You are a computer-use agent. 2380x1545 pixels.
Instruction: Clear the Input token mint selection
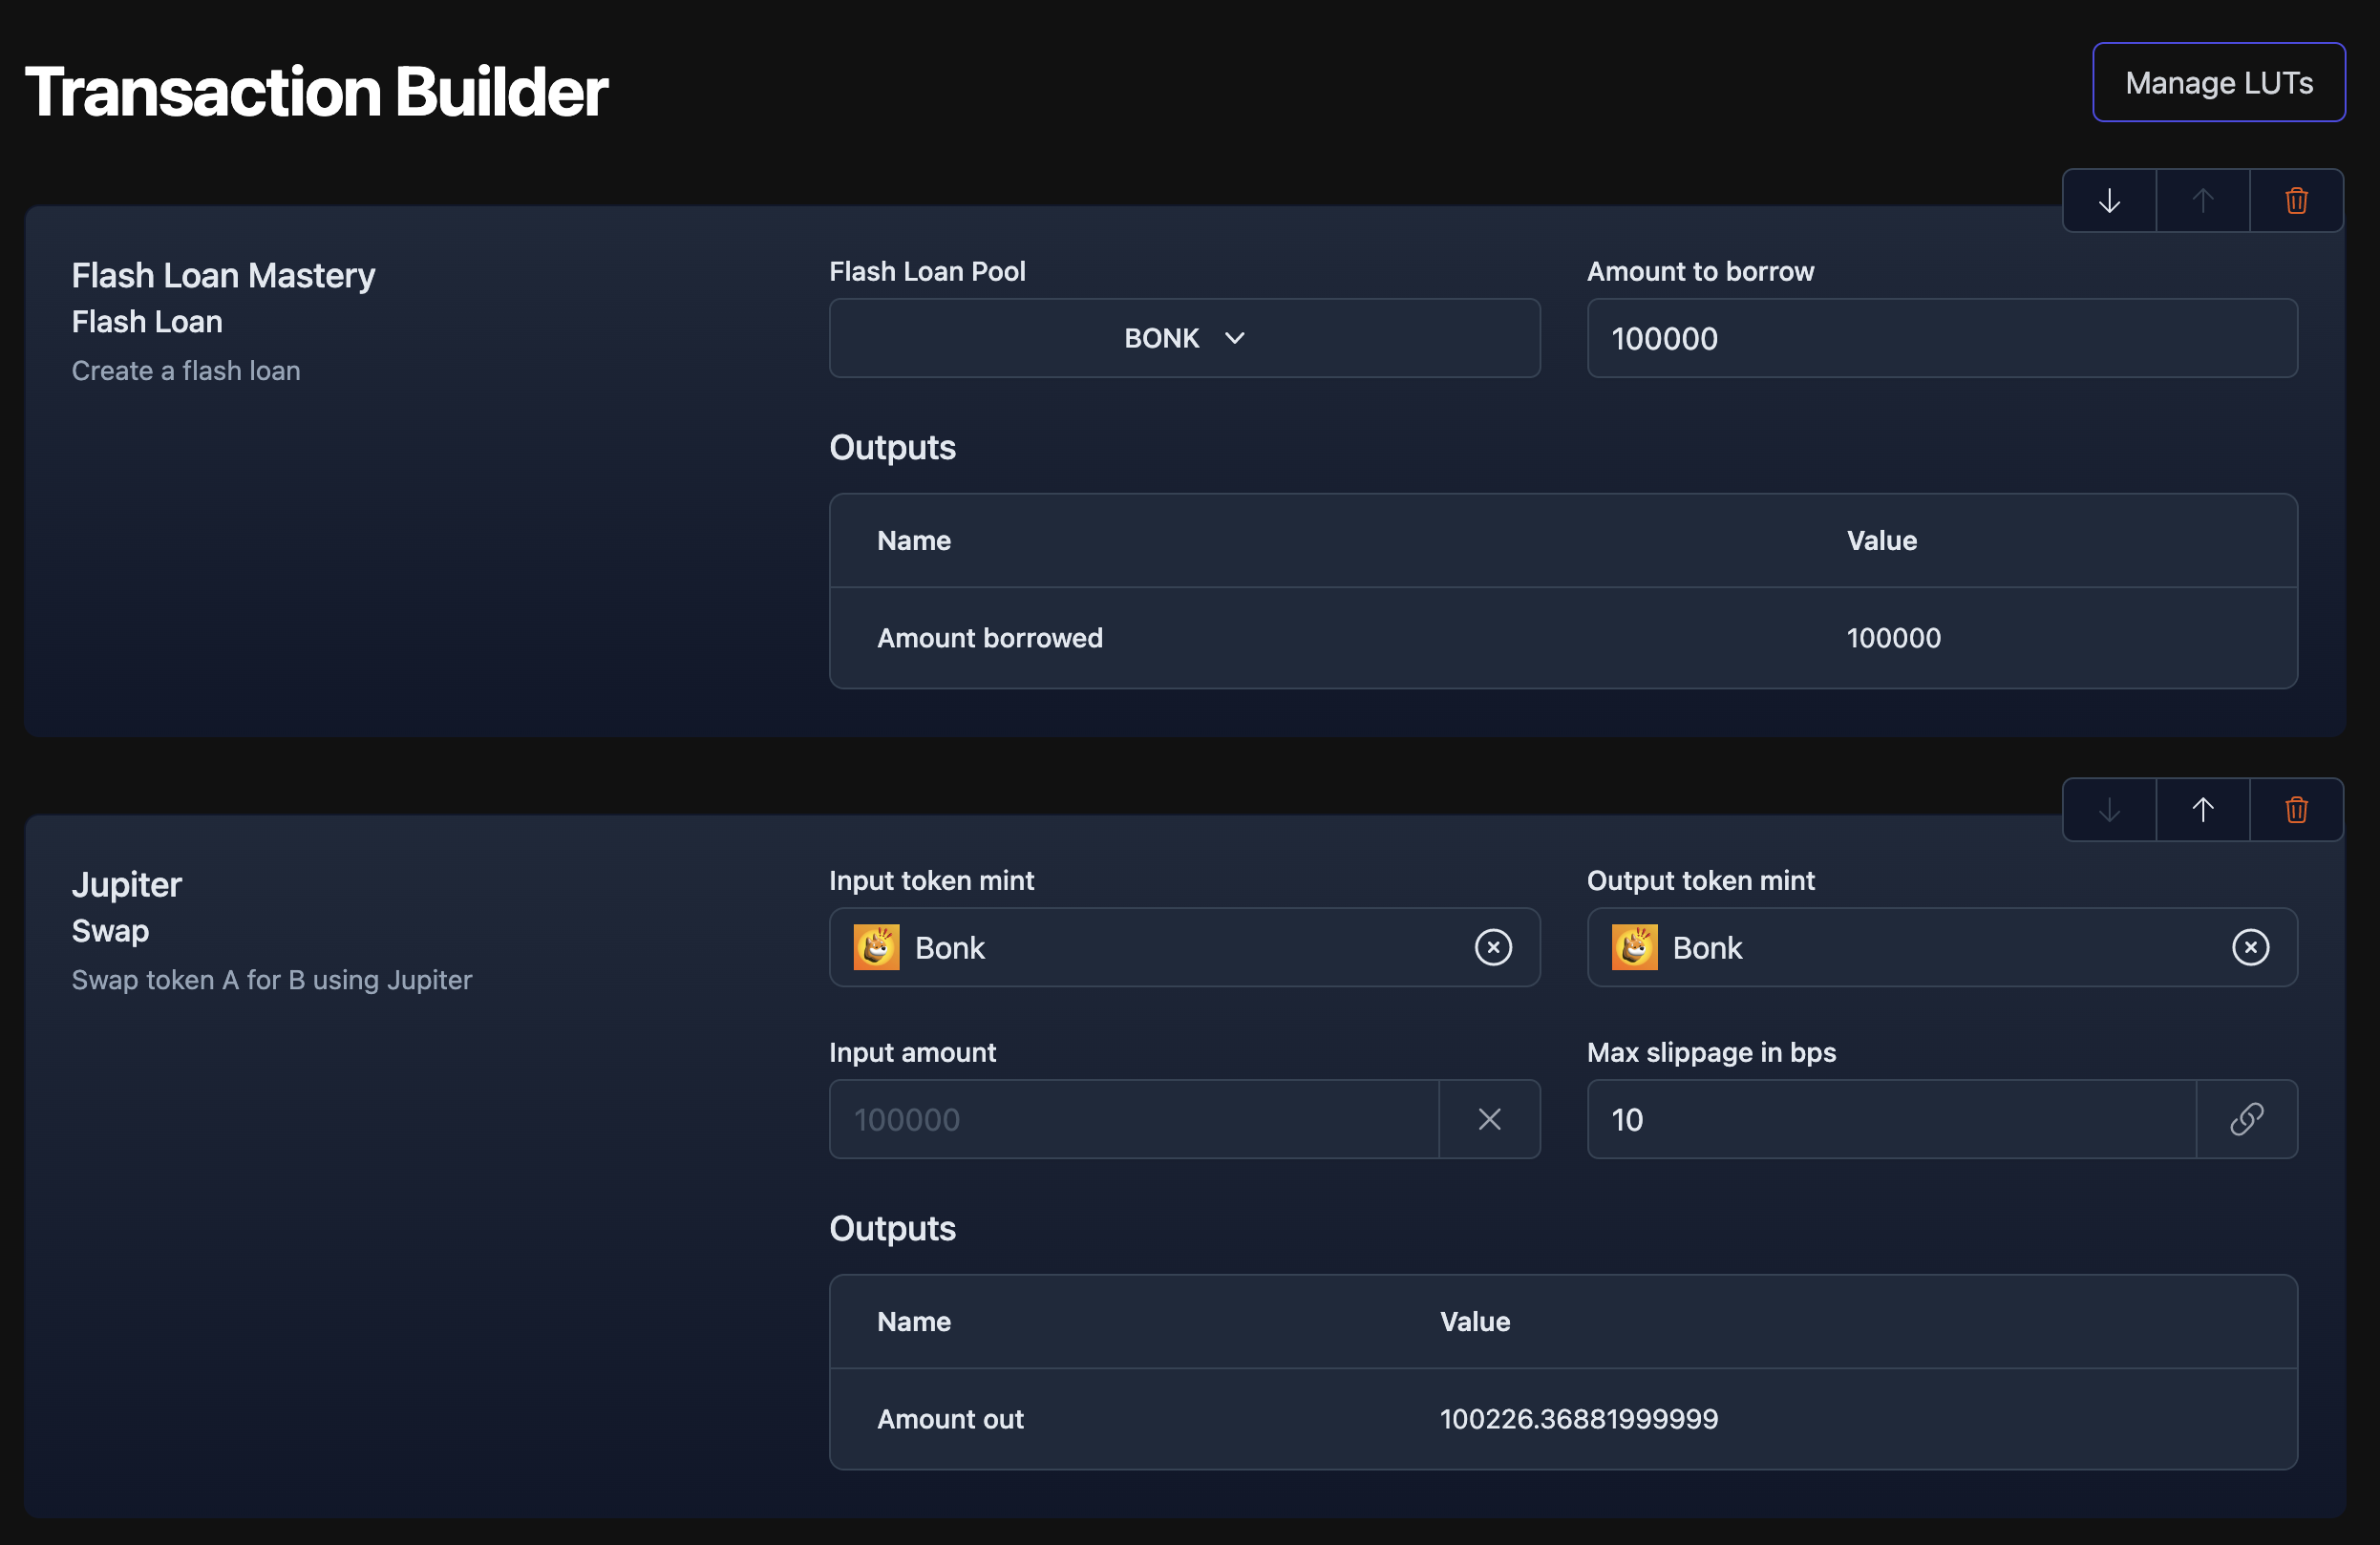coord(1492,947)
